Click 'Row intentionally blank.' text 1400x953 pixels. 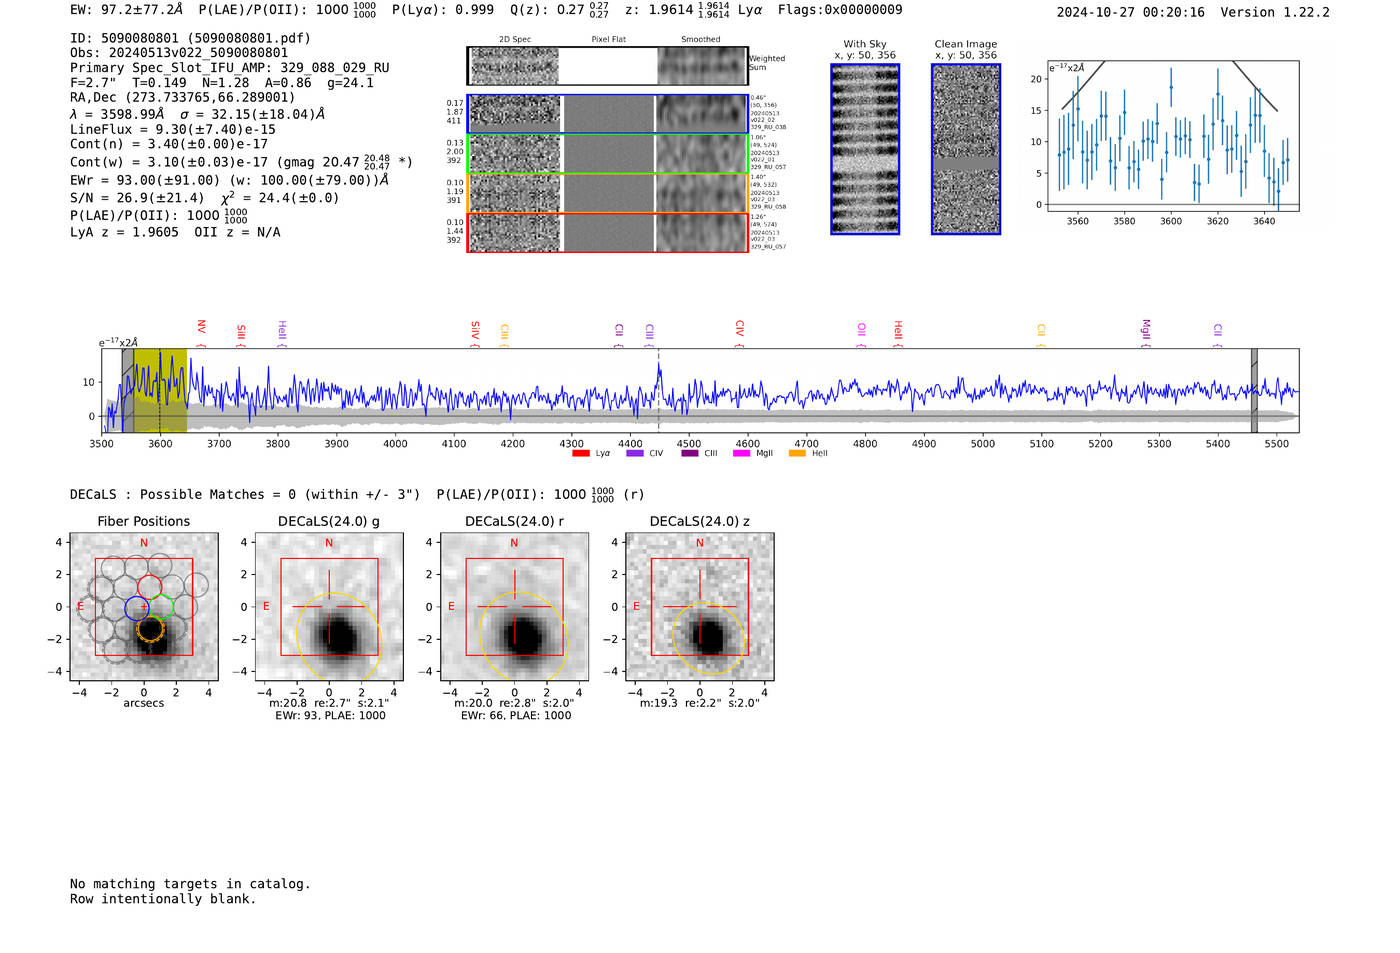tap(163, 899)
